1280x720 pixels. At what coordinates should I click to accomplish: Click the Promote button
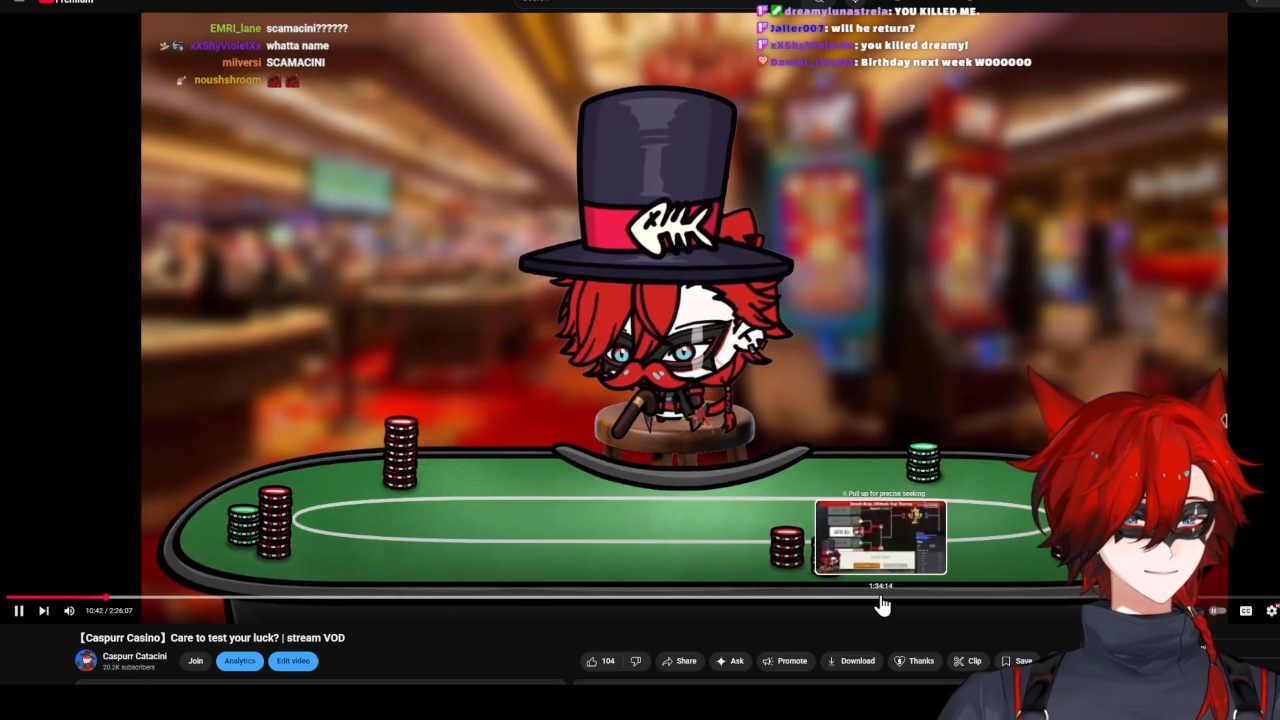click(x=785, y=661)
